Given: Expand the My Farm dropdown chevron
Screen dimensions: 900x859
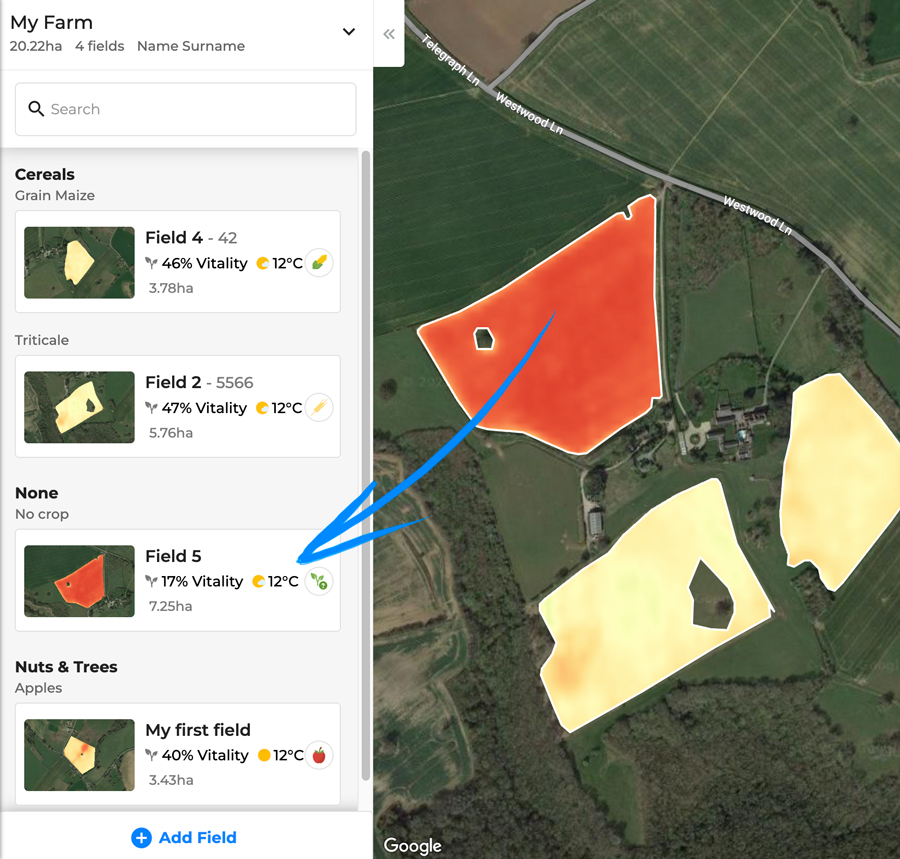Looking at the screenshot, I should pos(348,31).
